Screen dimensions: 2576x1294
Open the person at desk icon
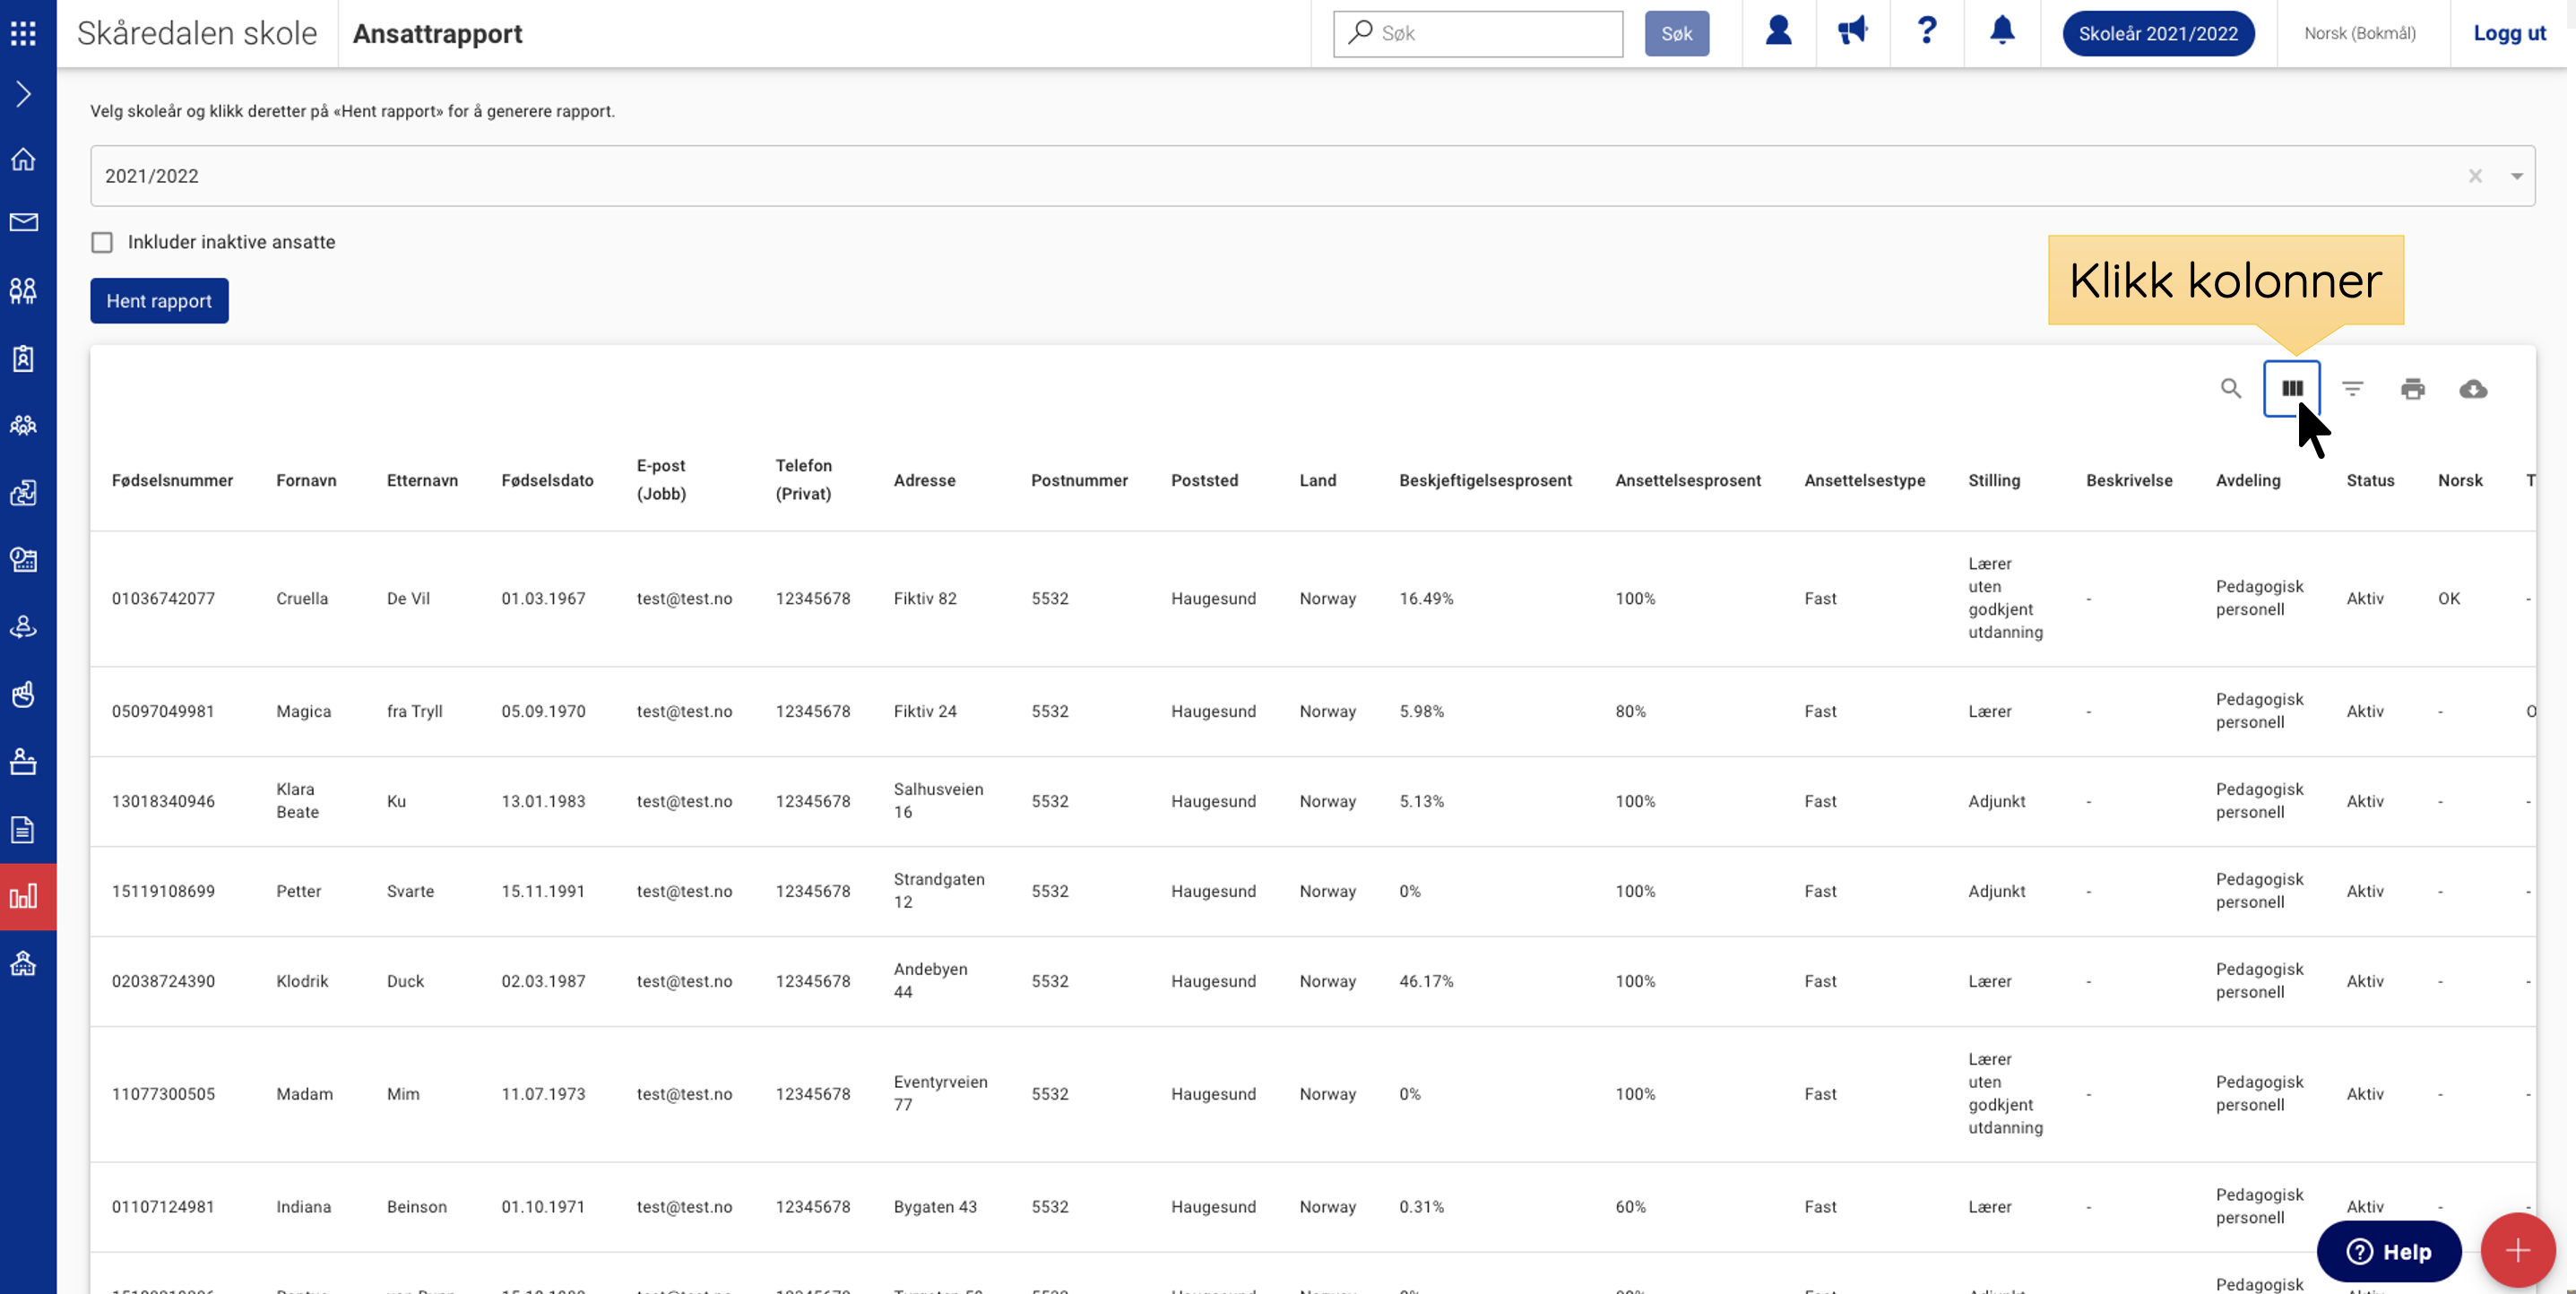coord(23,761)
